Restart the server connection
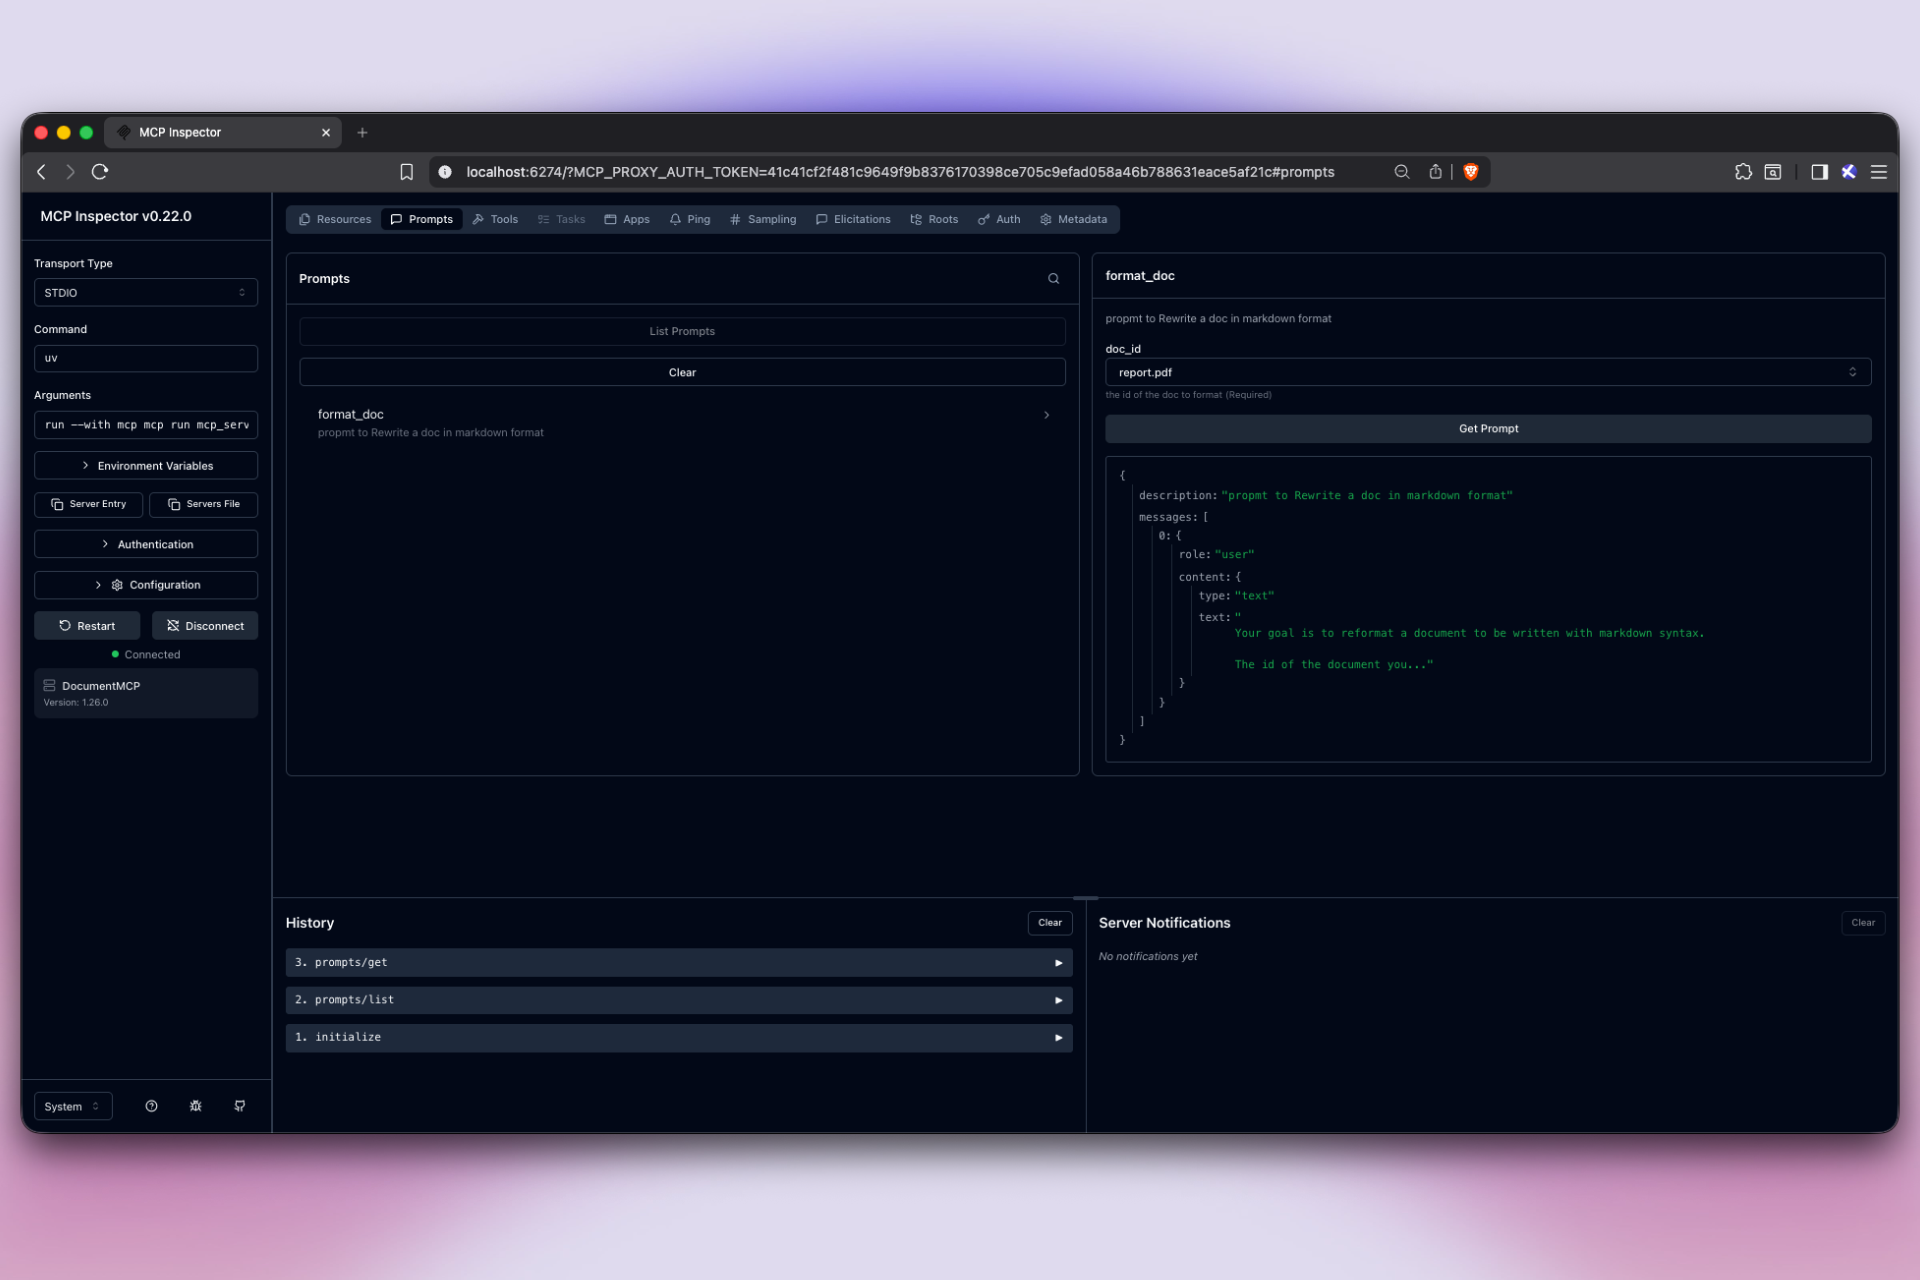 click(x=87, y=626)
